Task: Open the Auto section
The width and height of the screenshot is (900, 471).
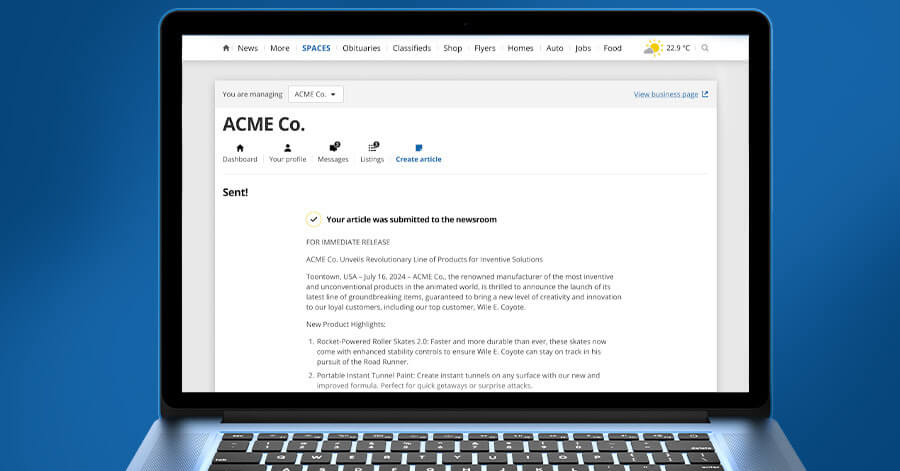Action: click(x=554, y=48)
